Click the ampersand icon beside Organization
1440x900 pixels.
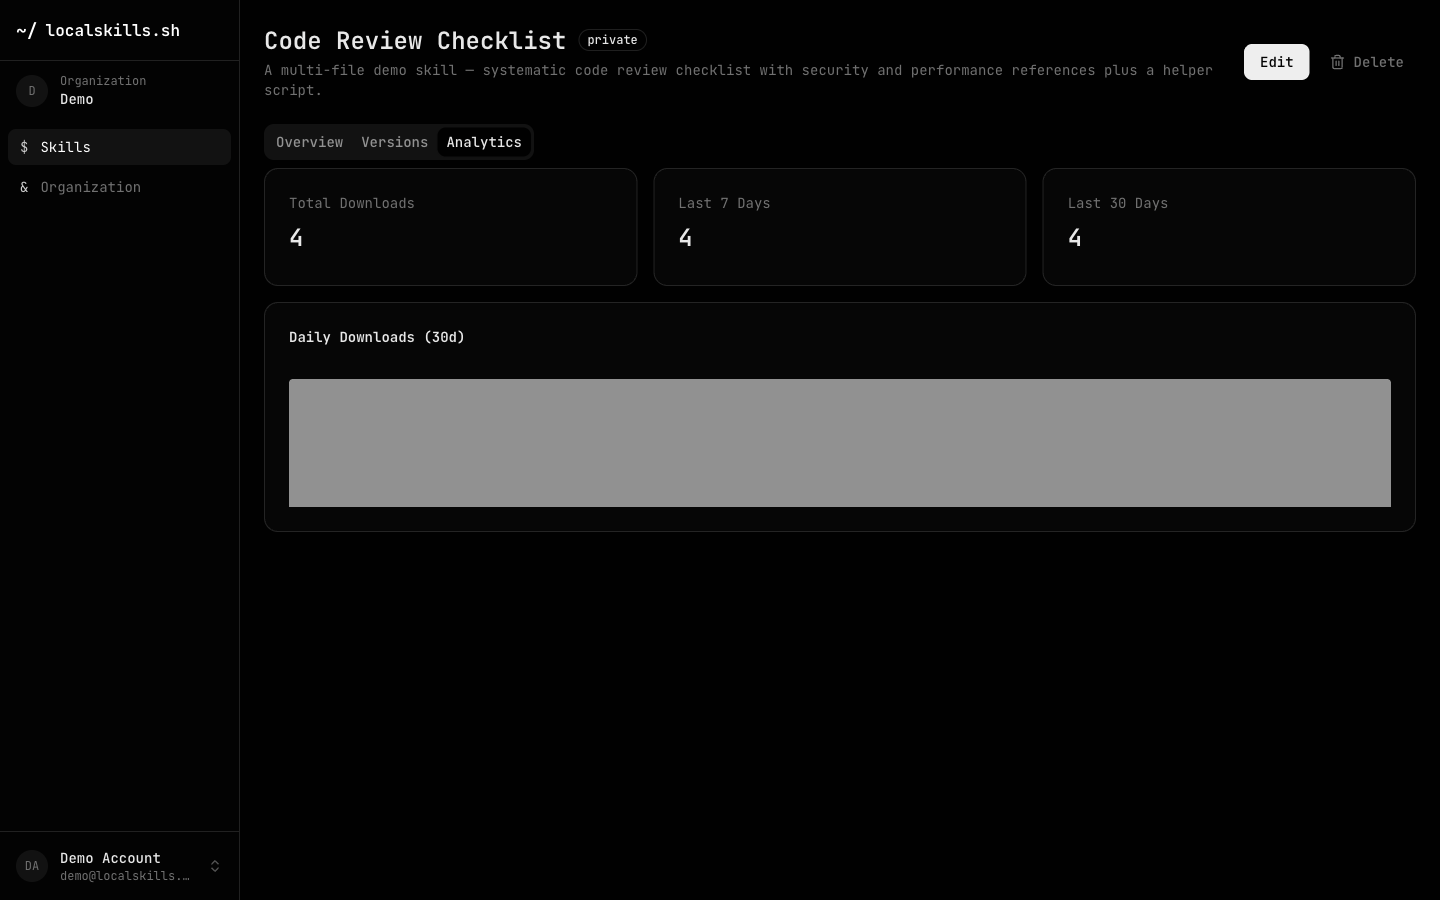24,187
